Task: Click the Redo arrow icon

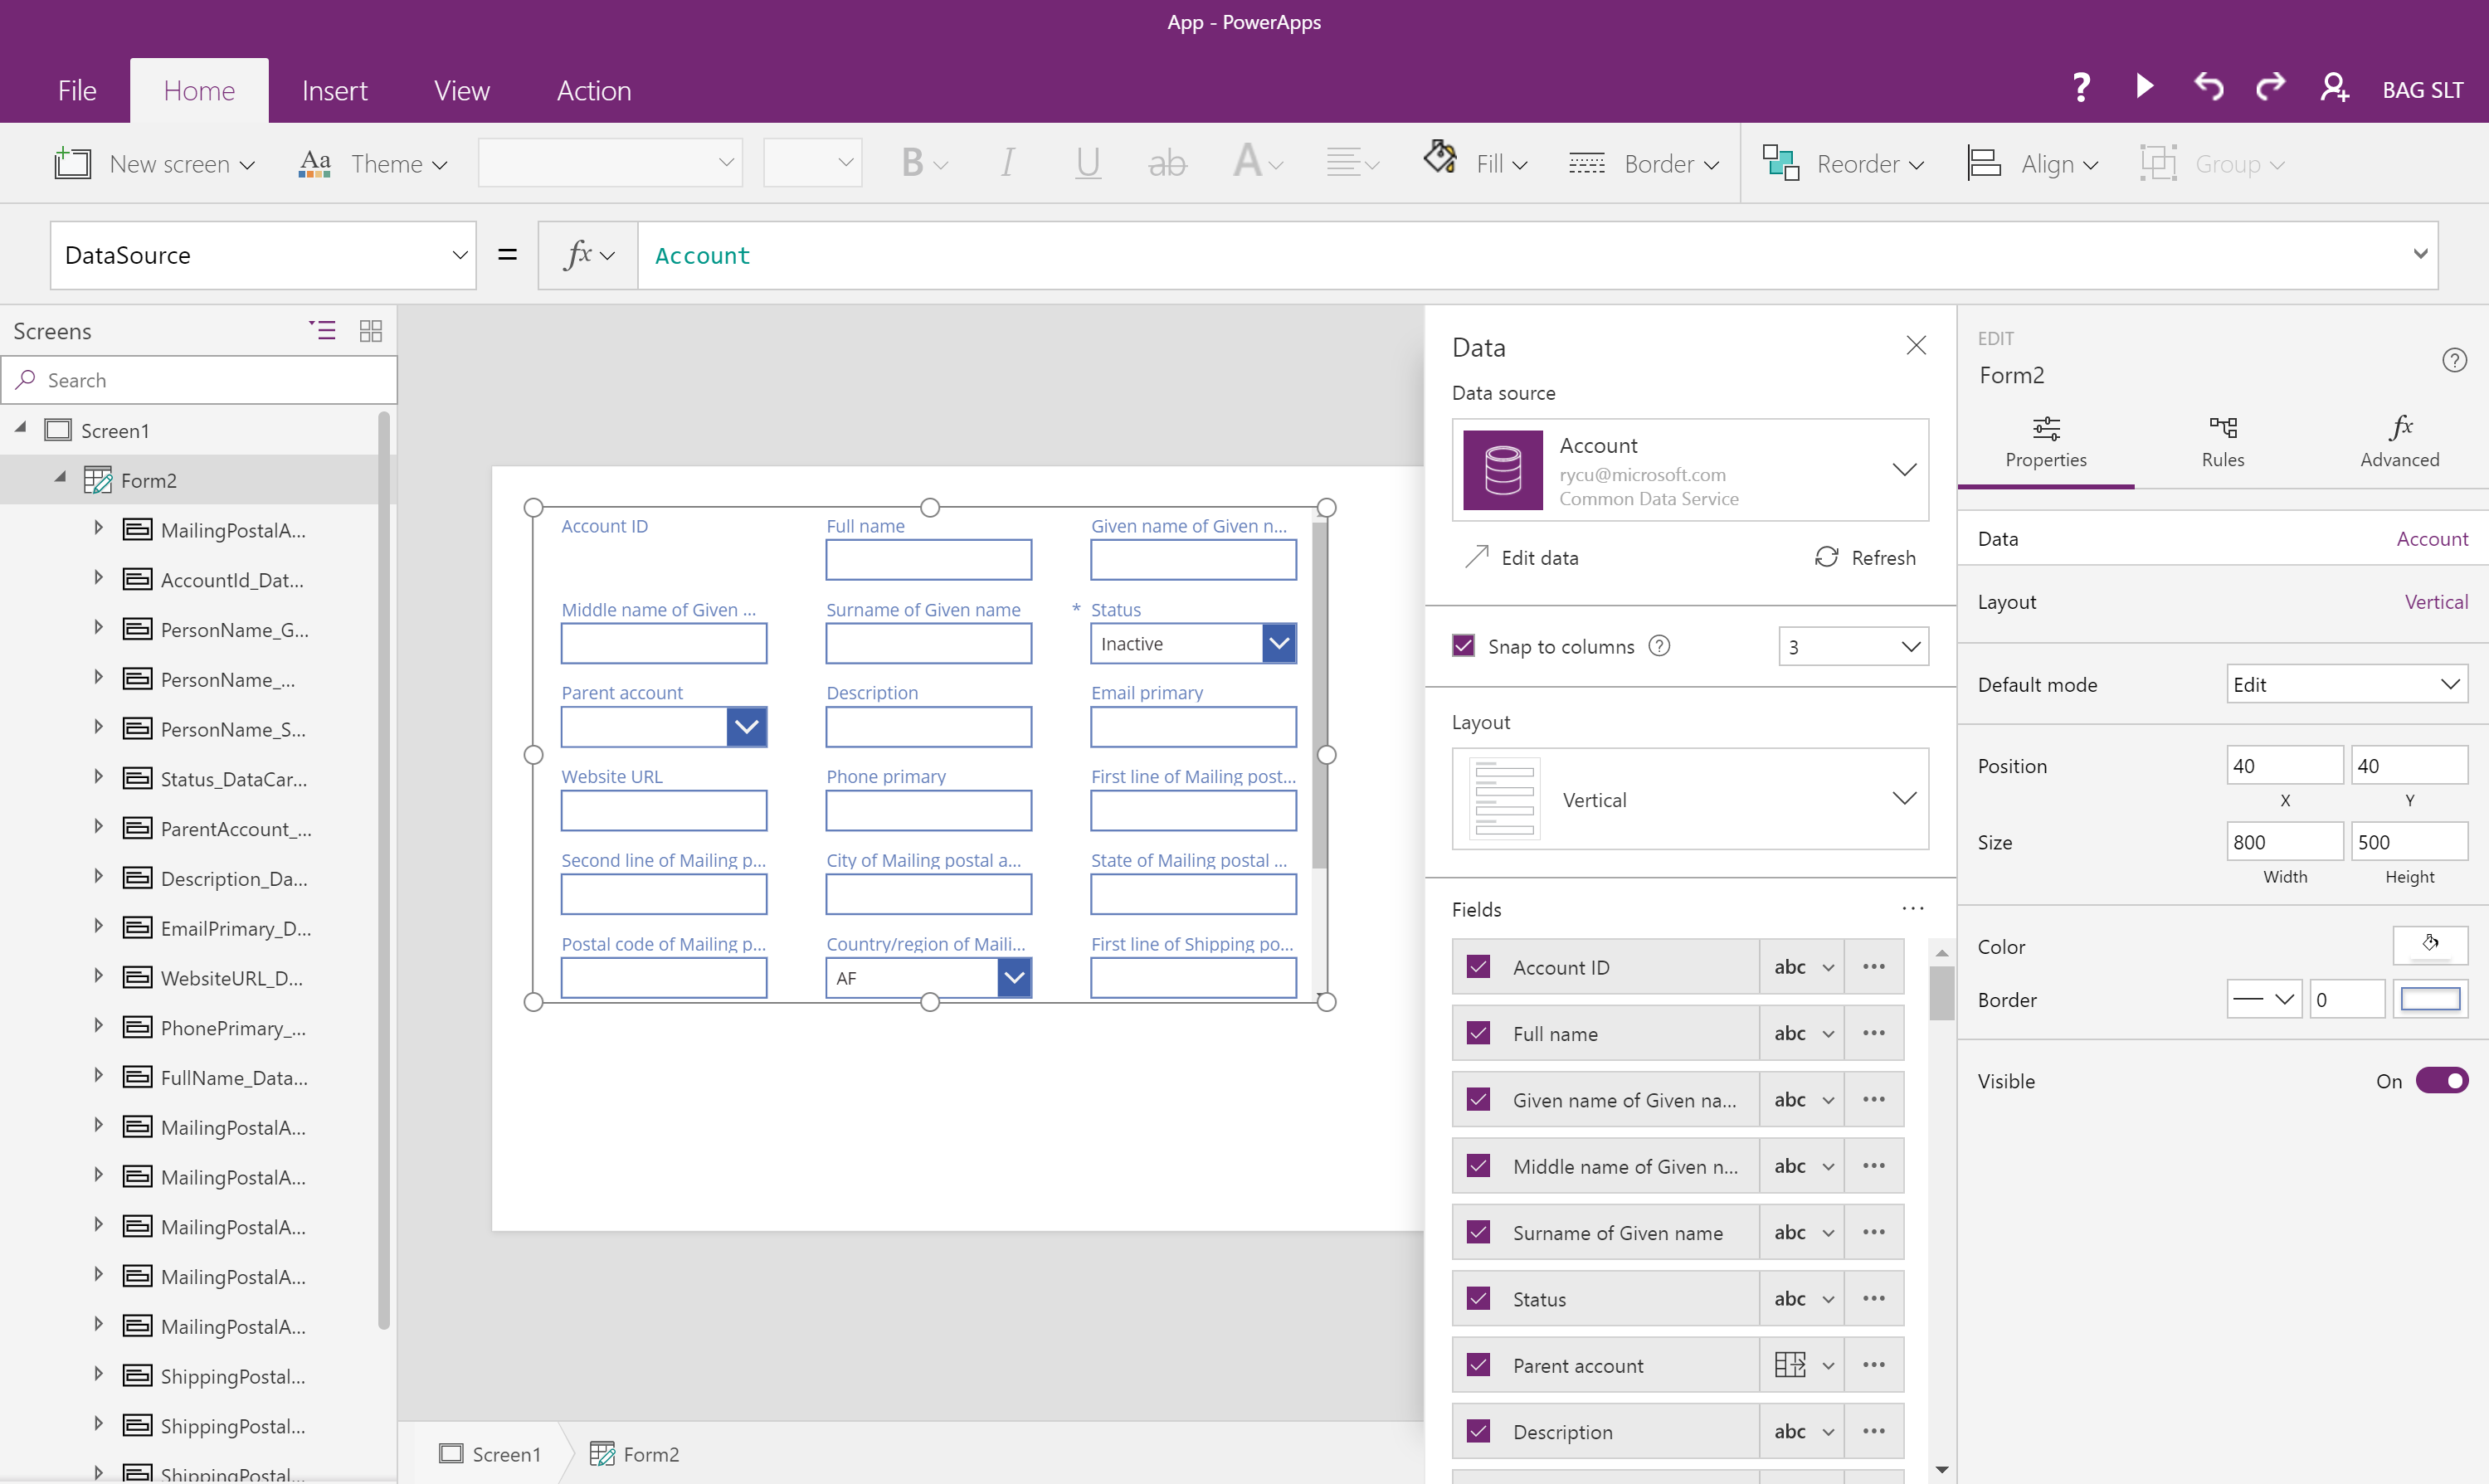Action: click(2271, 88)
